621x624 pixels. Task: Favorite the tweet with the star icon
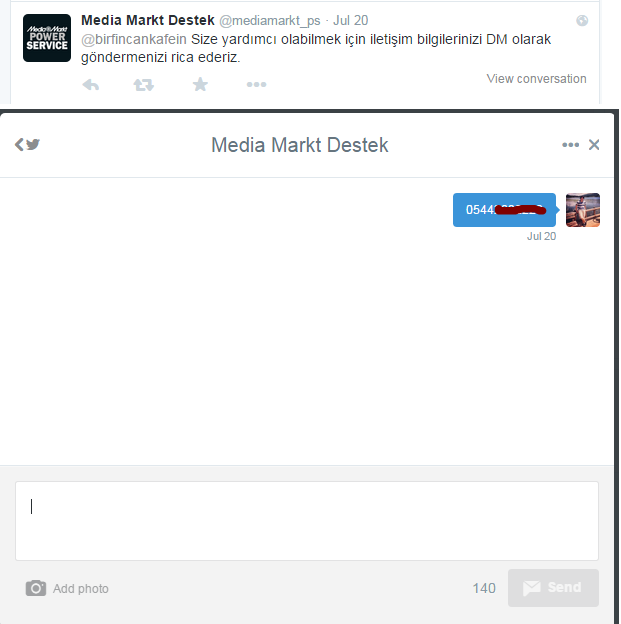200,84
